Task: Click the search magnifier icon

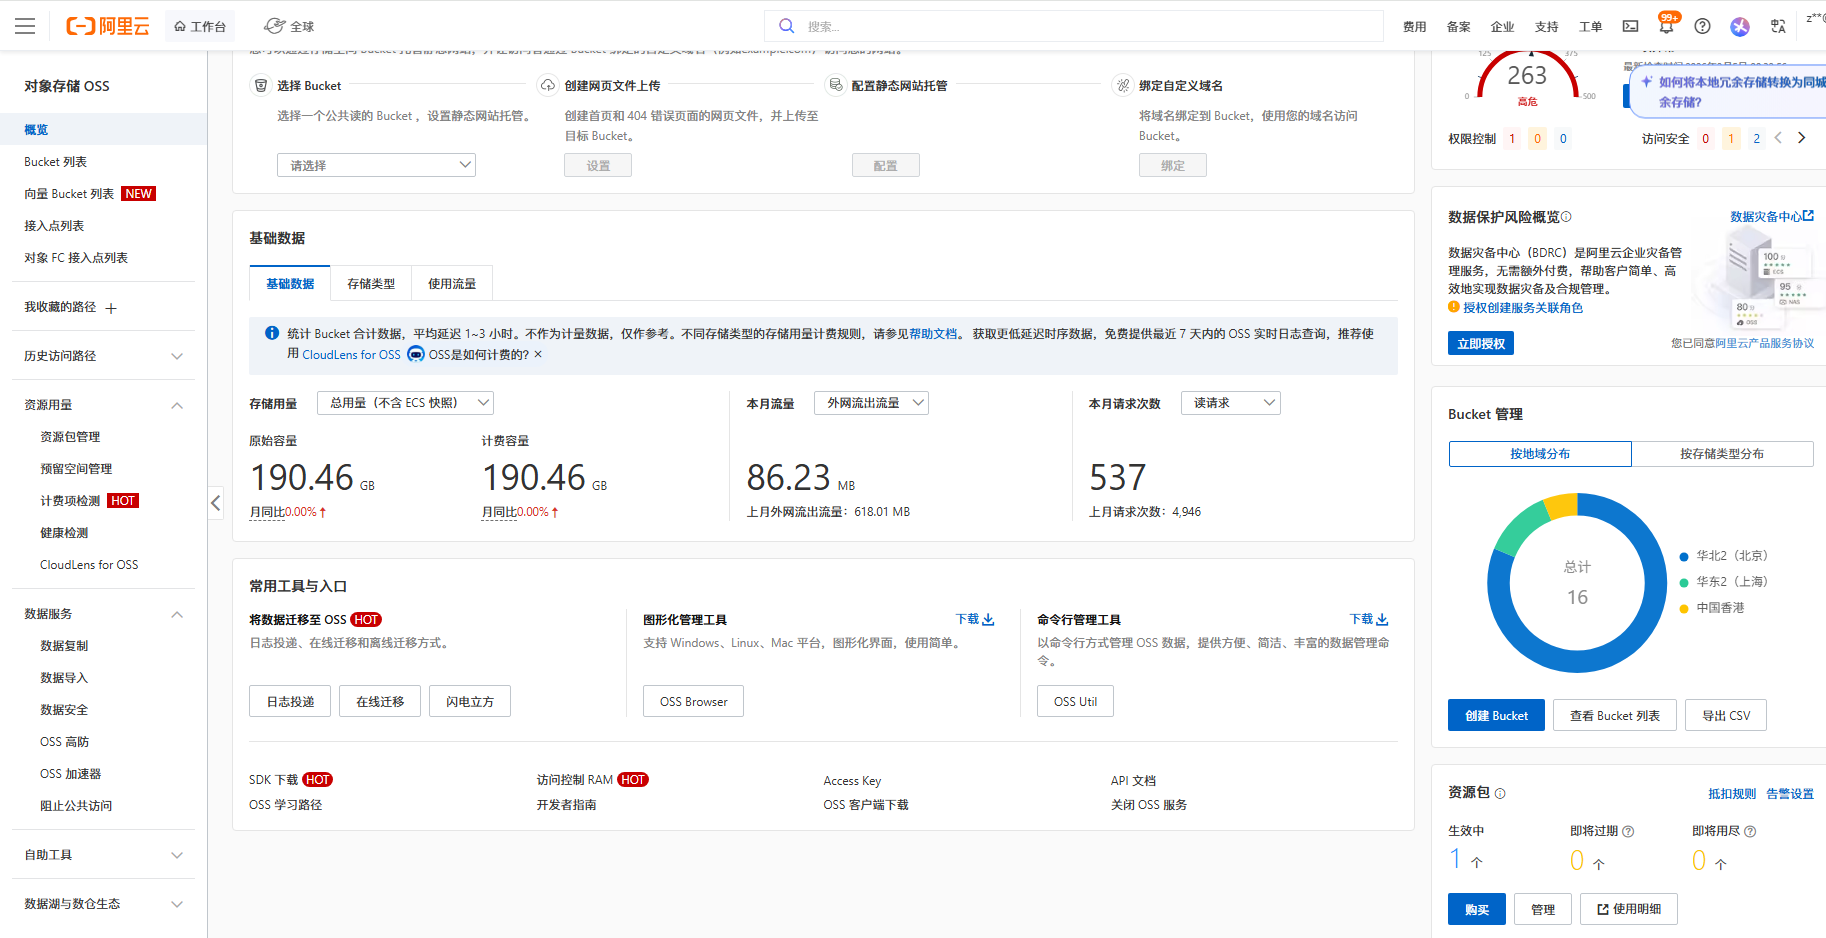Action: point(787,26)
